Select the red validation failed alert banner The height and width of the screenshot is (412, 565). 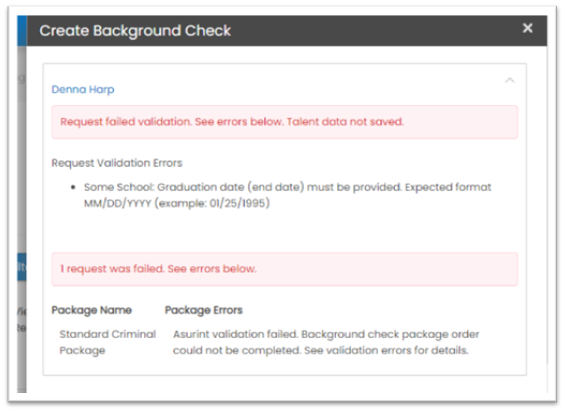285,122
